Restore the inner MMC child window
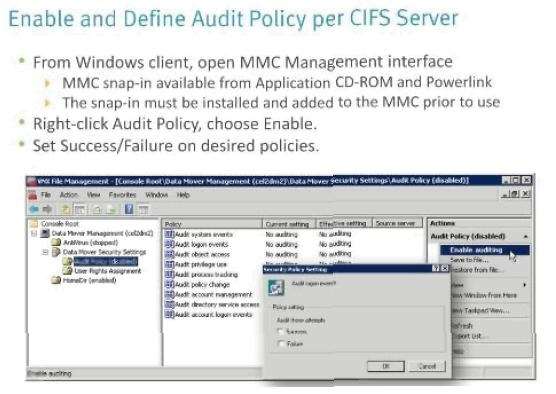556x394 pixels. pos(515,194)
